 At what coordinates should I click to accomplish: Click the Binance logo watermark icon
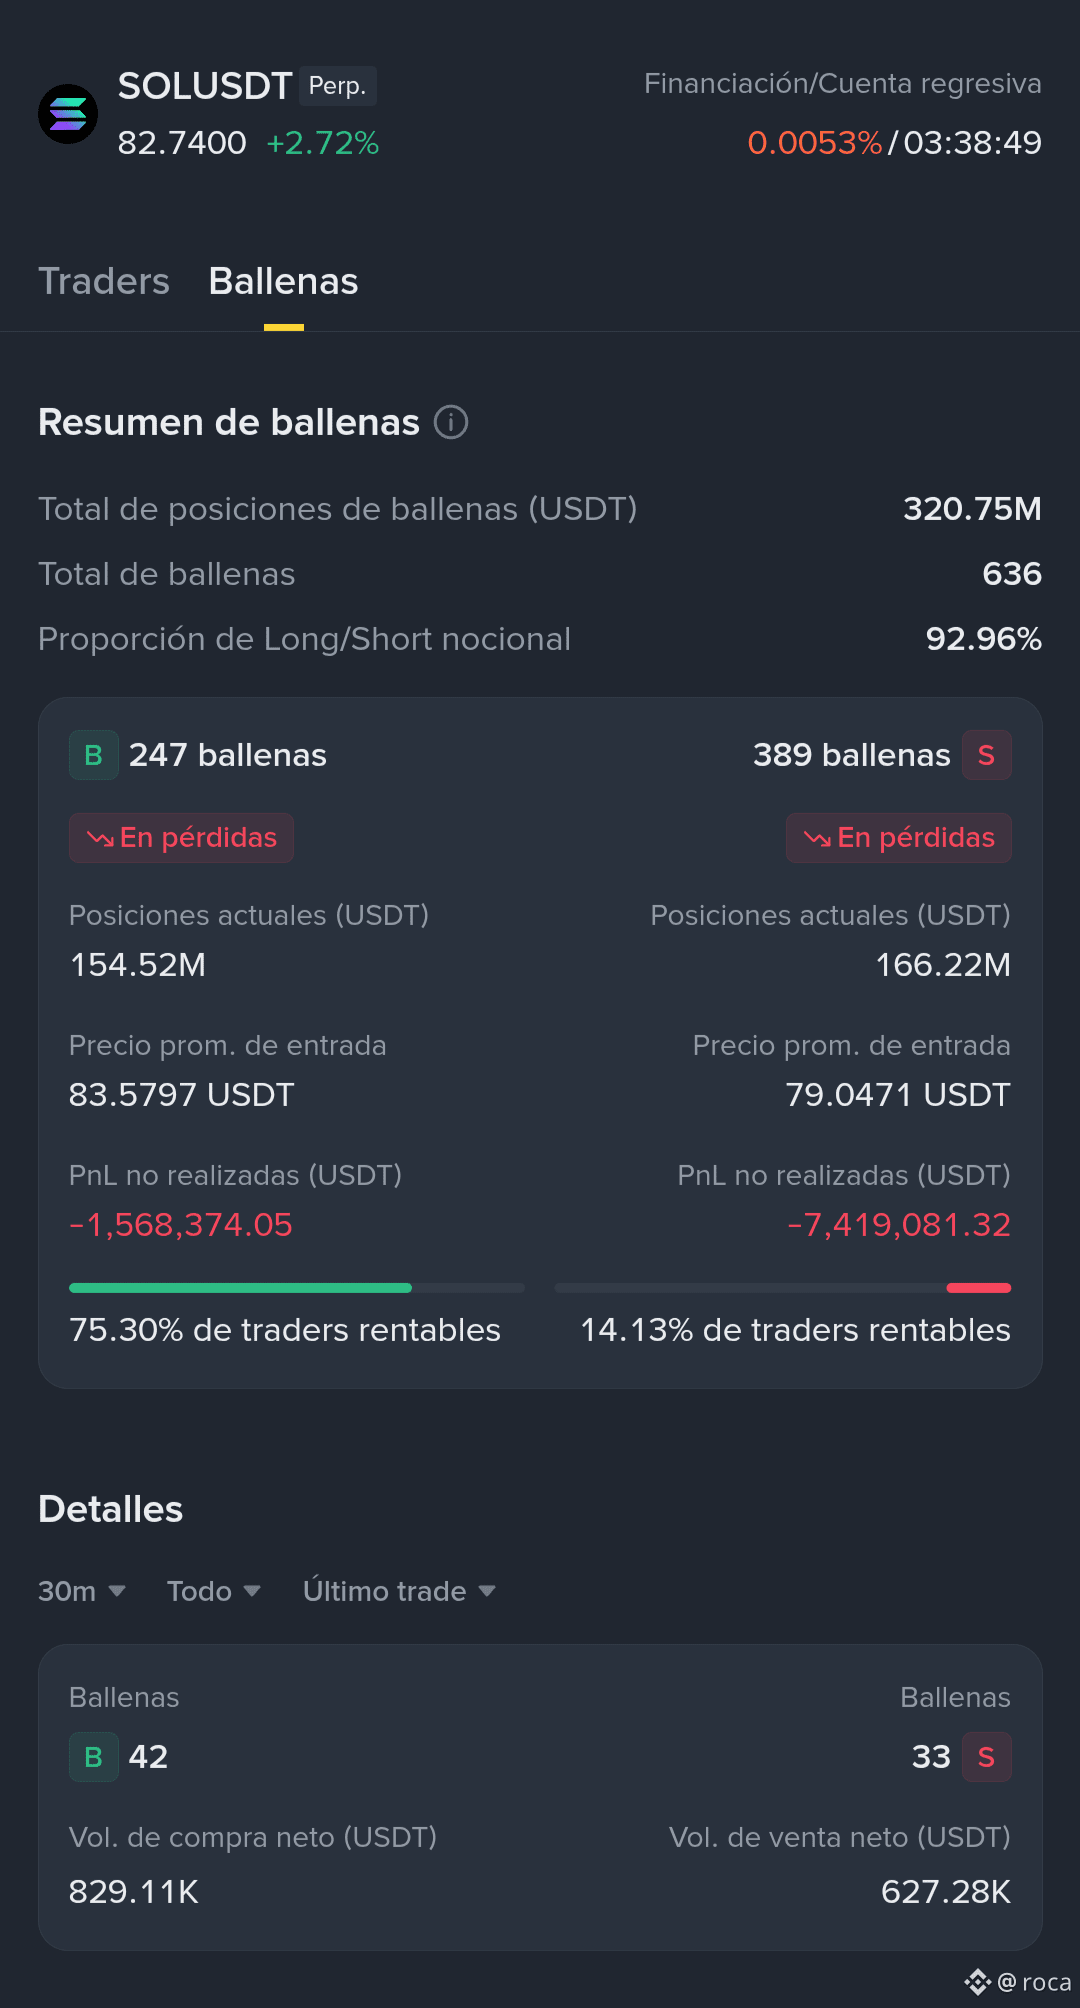pyautogui.click(x=977, y=1982)
